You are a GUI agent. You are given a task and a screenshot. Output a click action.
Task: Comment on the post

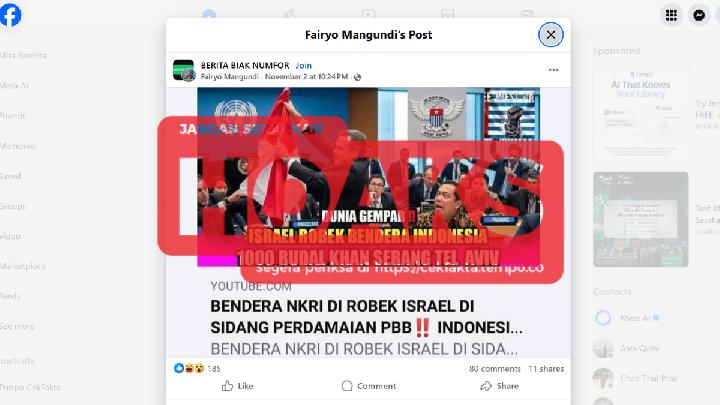click(369, 386)
